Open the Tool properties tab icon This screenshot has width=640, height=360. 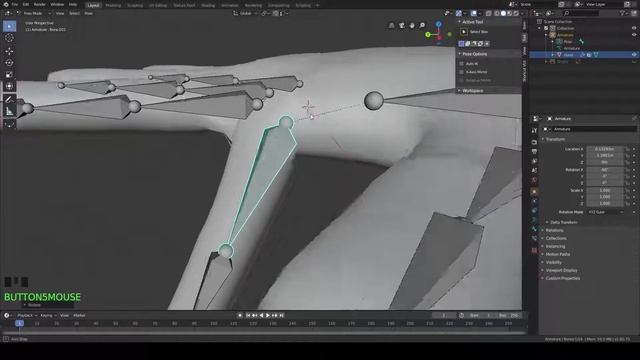tap(534, 131)
